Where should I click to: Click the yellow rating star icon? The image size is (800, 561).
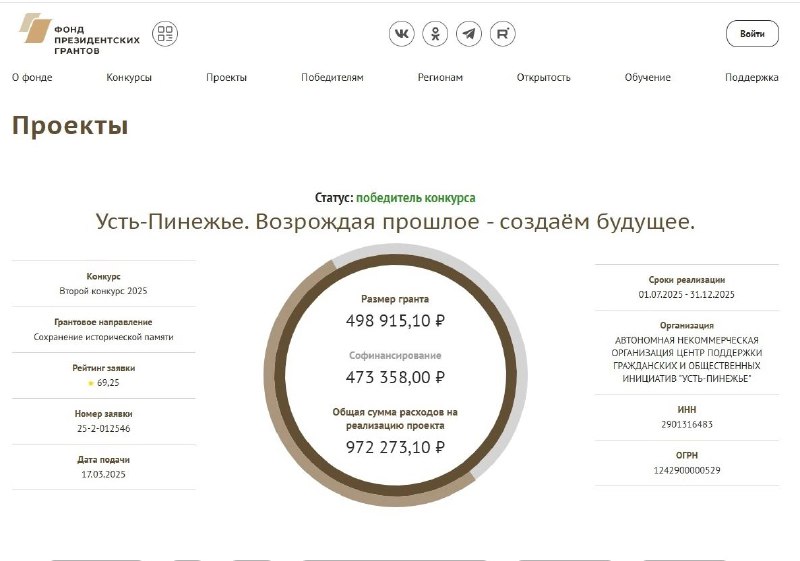click(x=91, y=383)
